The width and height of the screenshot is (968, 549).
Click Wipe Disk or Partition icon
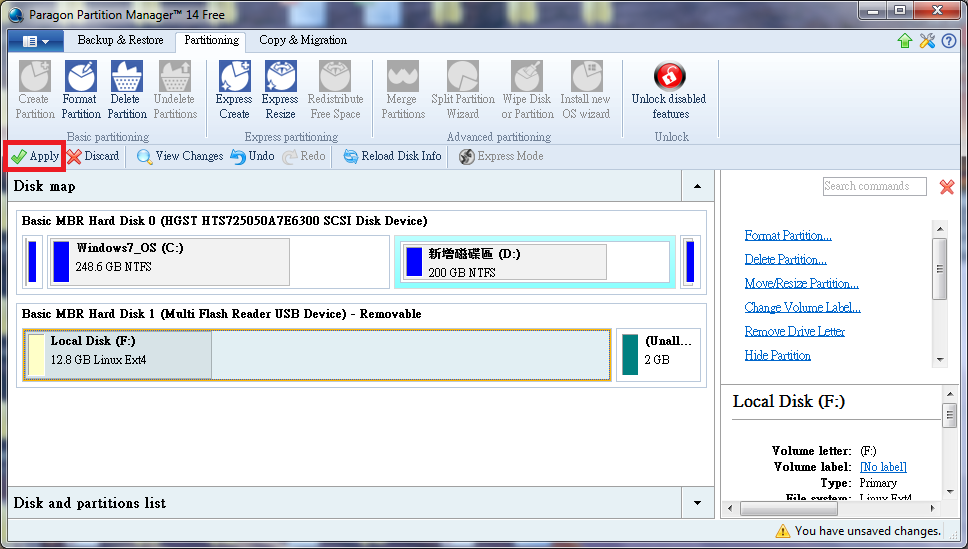pos(527,90)
